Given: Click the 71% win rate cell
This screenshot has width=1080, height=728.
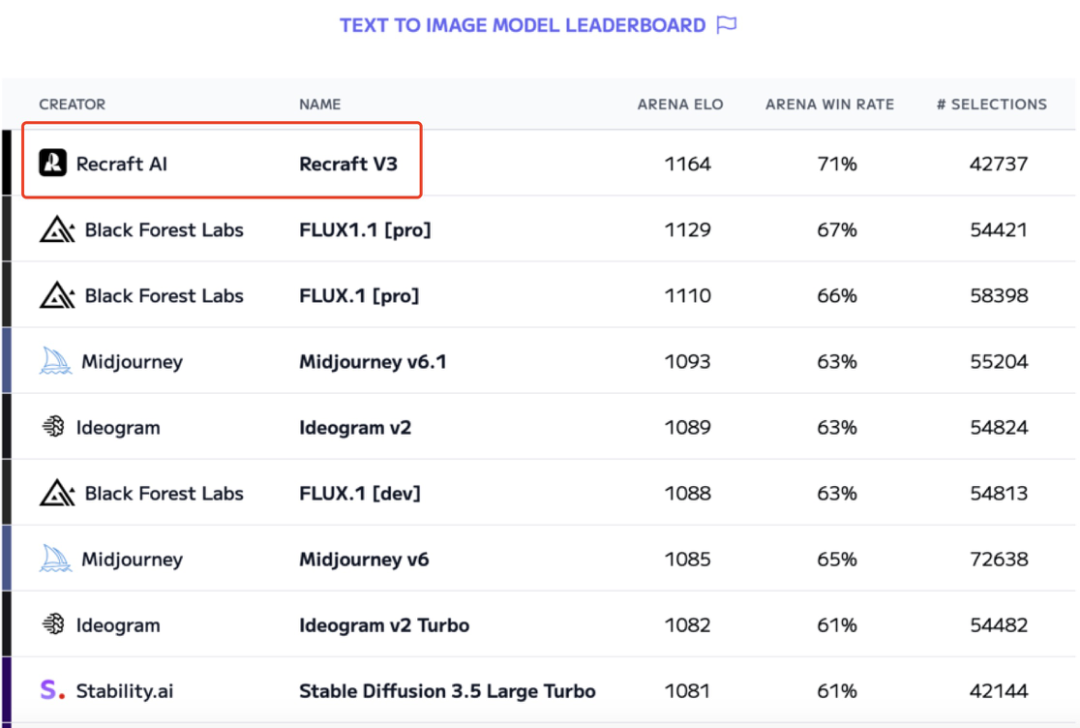Looking at the screenshot, I should pyautogui.click(x=837, y=164).
